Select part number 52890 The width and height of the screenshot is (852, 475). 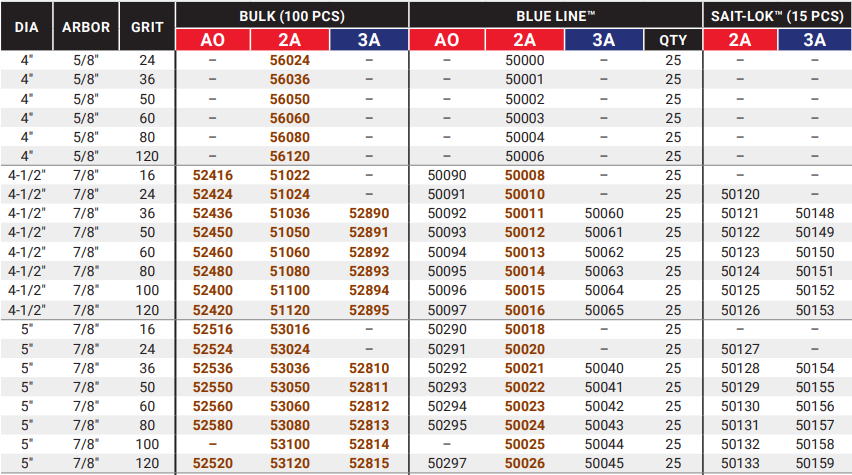click(x=369, y=214)
